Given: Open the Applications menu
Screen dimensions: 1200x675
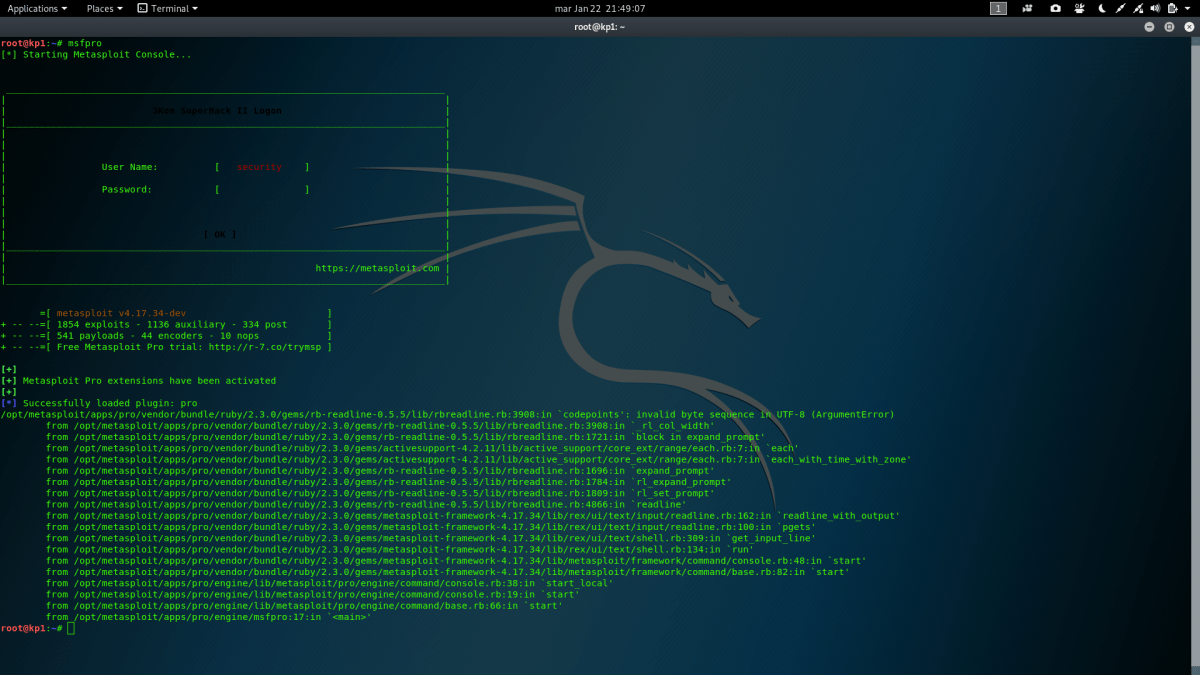Looking at the screenshot, I should 37,8.
